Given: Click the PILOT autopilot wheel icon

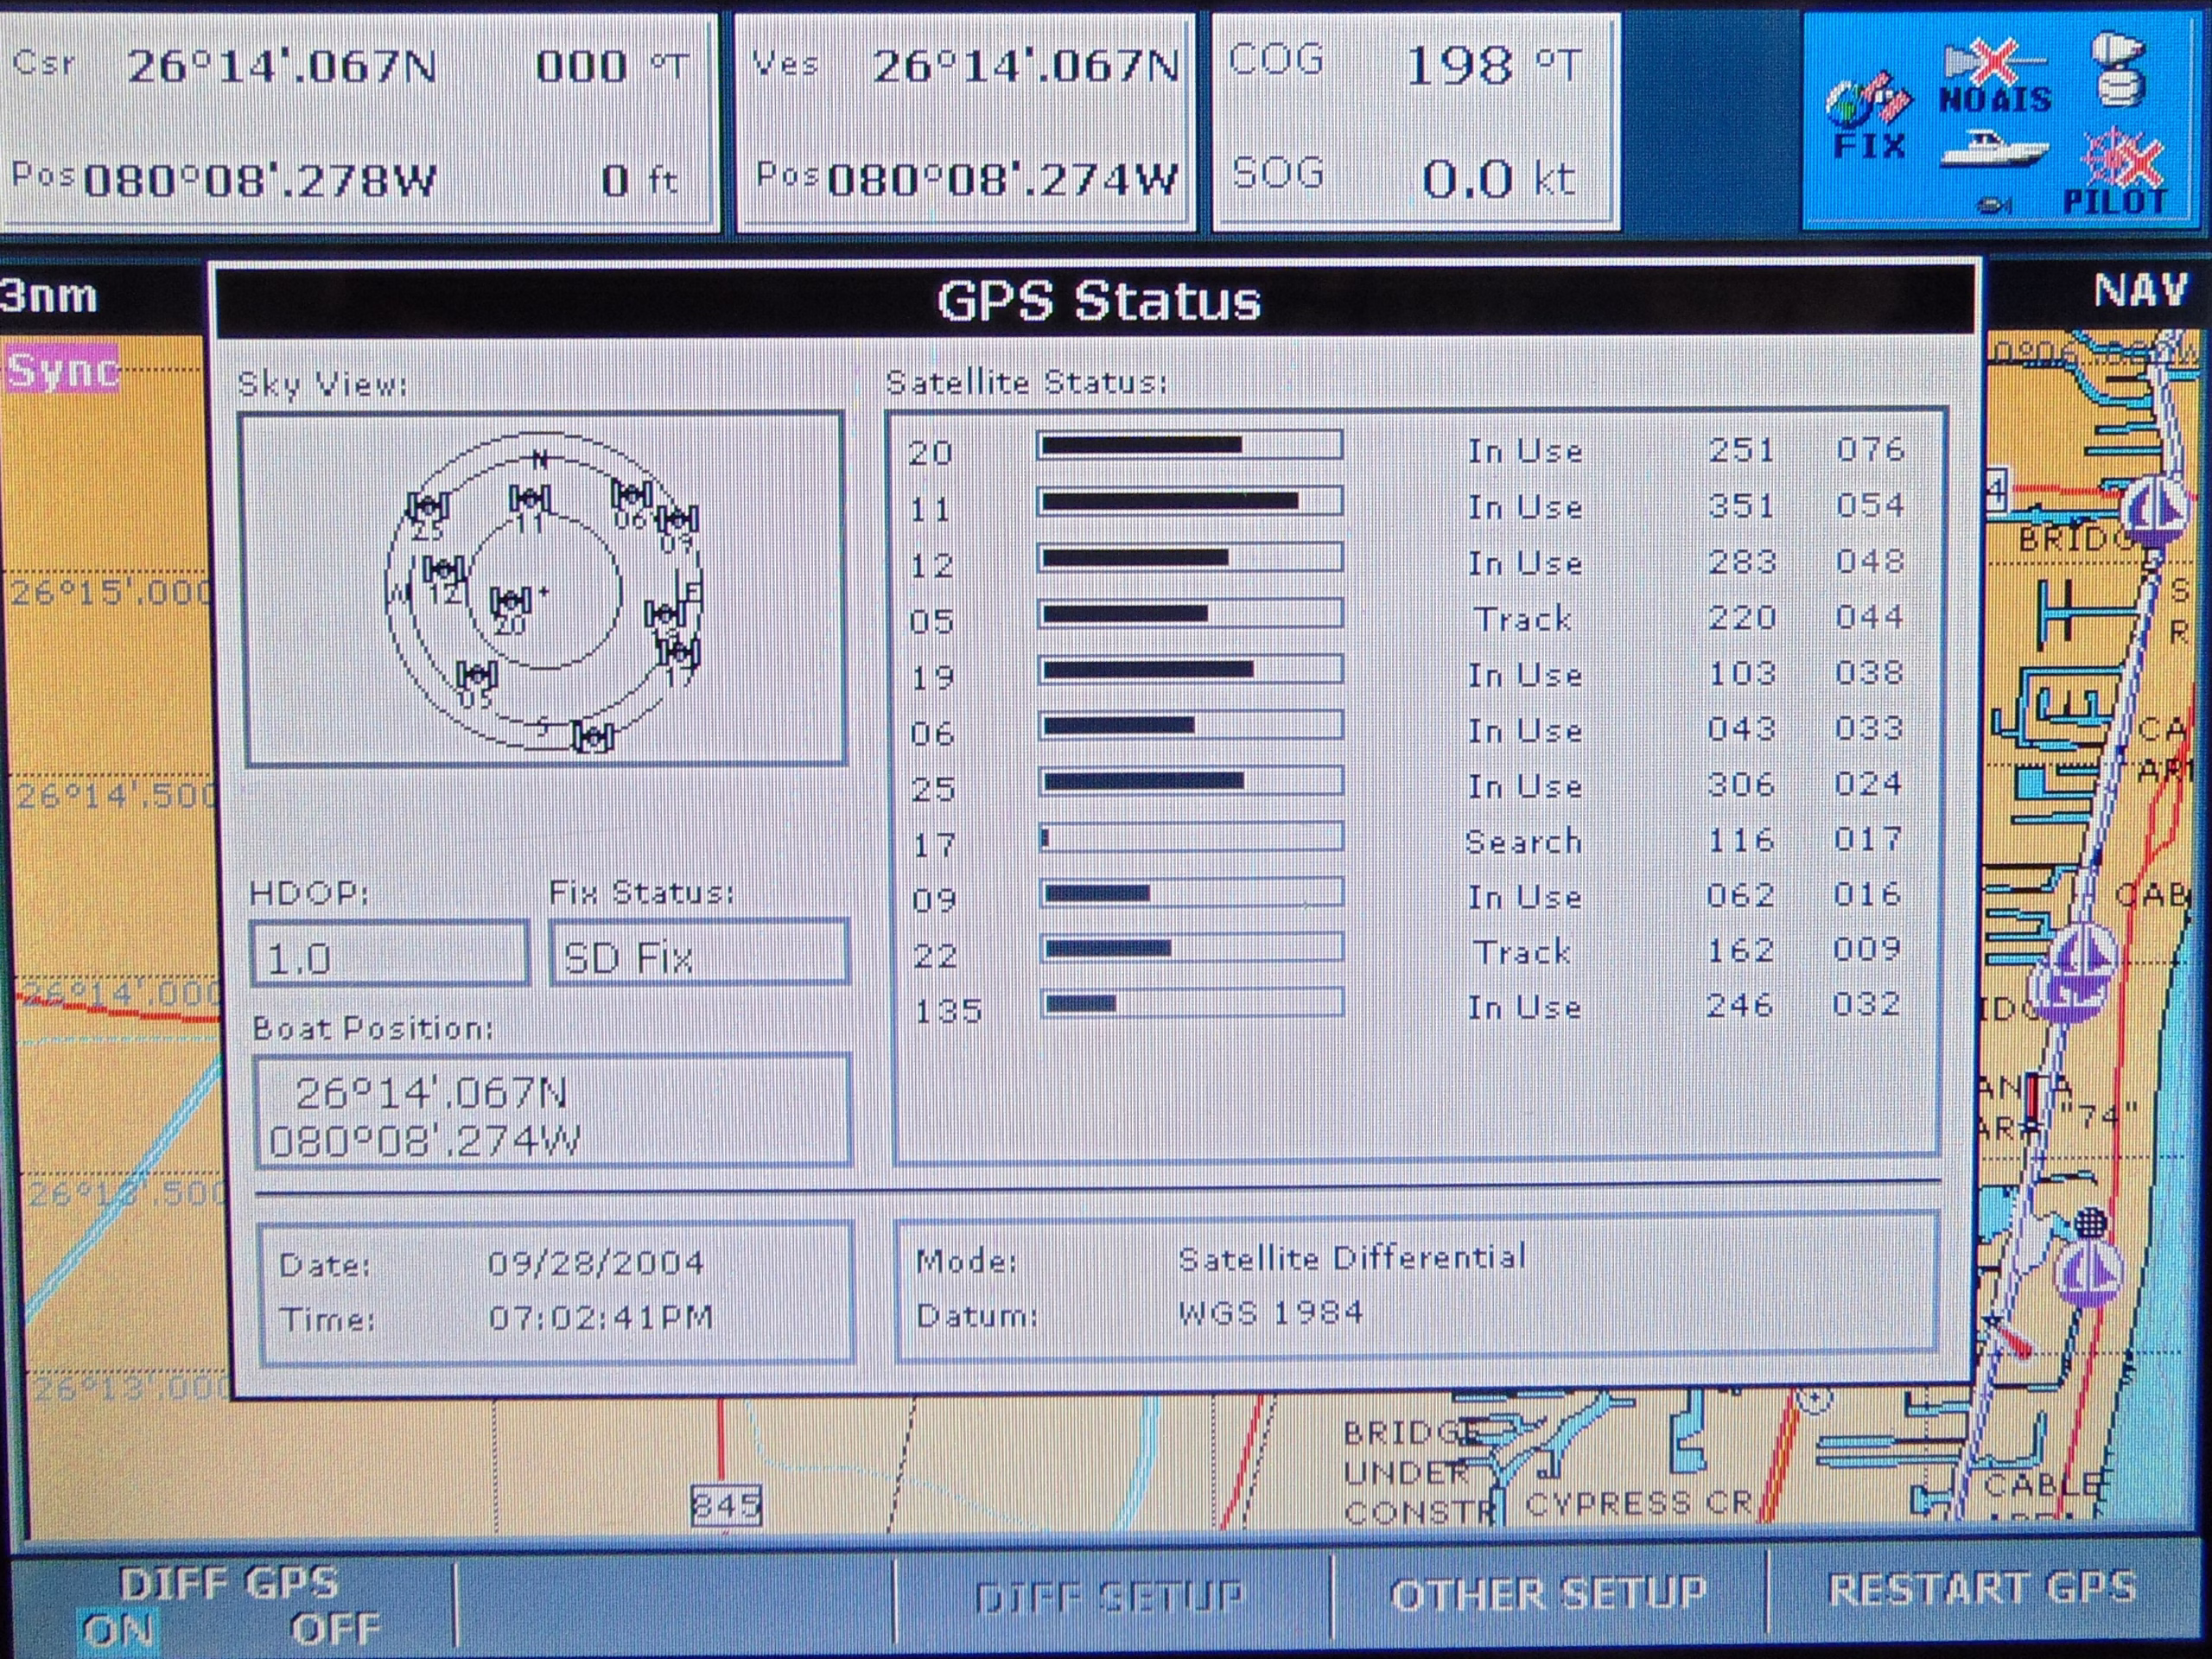Looking at the screenshot, I should pyautogui.click(x=2122, y=172).
